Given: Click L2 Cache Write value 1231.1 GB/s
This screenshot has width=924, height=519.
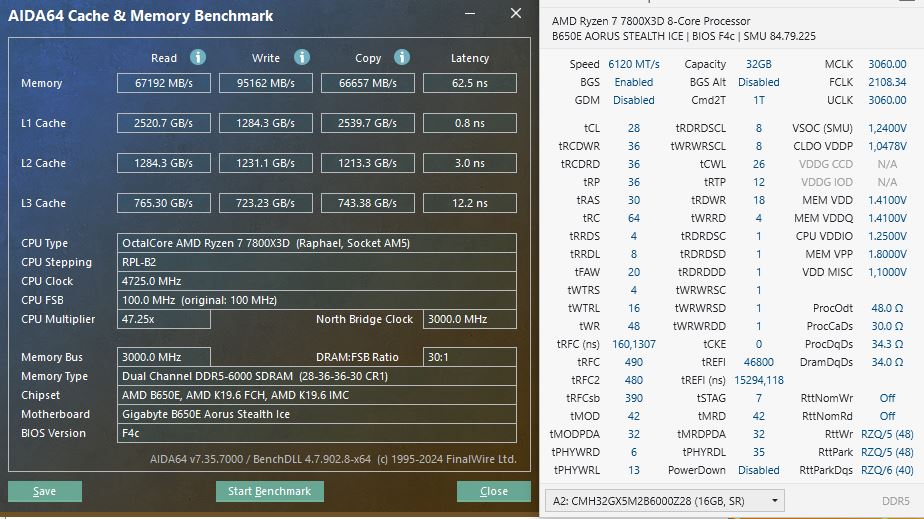Looking at the screenshot, I should coord(266,163).
